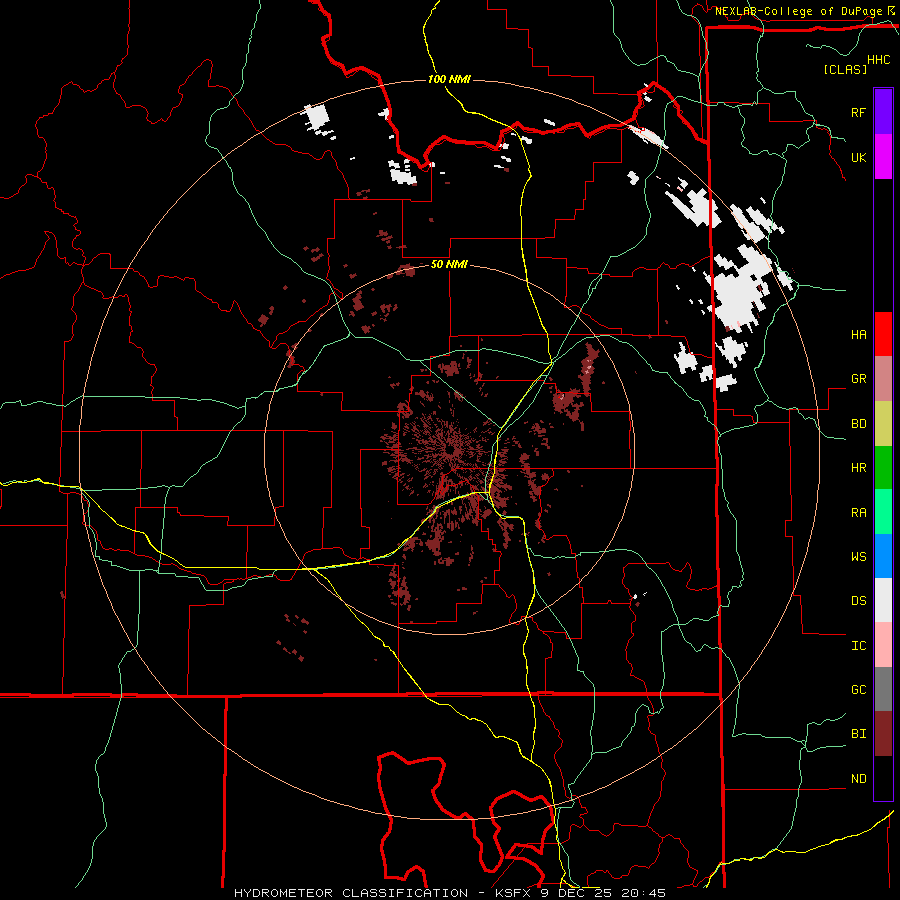900x900 pixels.
Task: Click the RF legend label
Action: (858, 112)
